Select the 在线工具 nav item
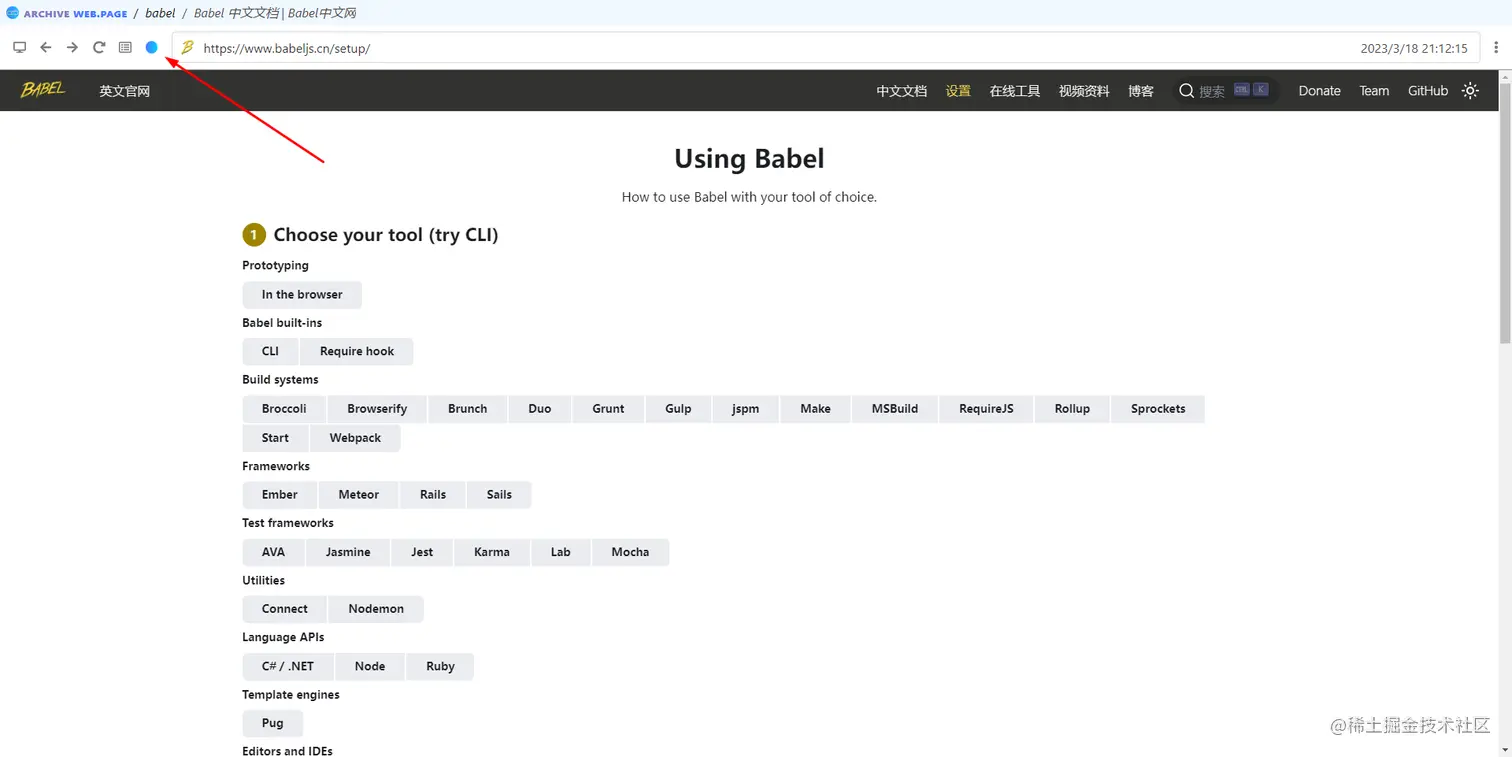 pos(1015,91)
